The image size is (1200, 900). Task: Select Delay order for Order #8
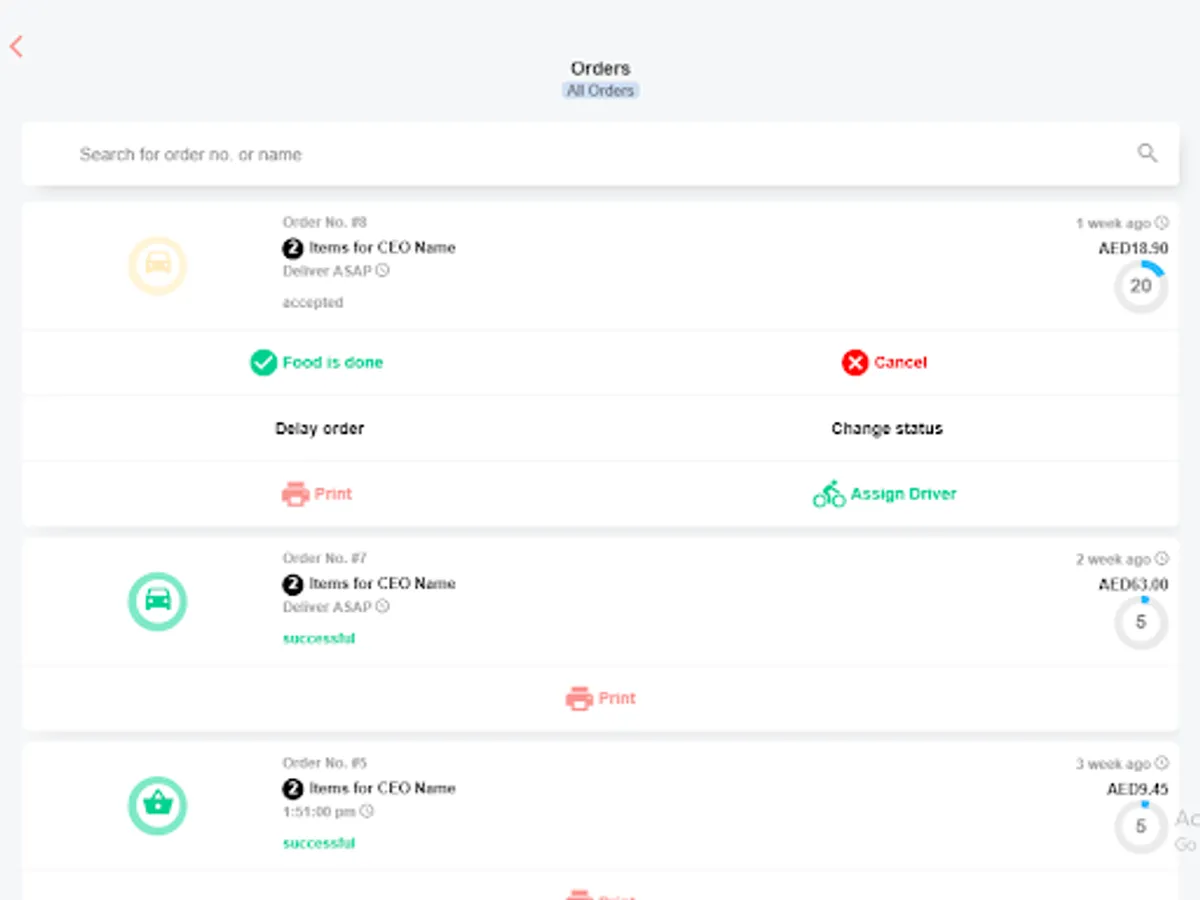[320, 428]
